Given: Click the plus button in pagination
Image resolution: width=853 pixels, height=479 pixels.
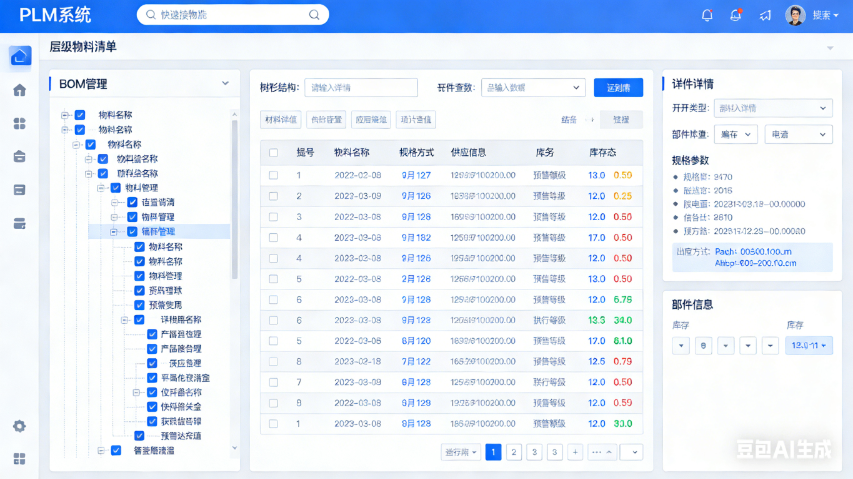Looking at the screenshot, I should pos(575,452).
